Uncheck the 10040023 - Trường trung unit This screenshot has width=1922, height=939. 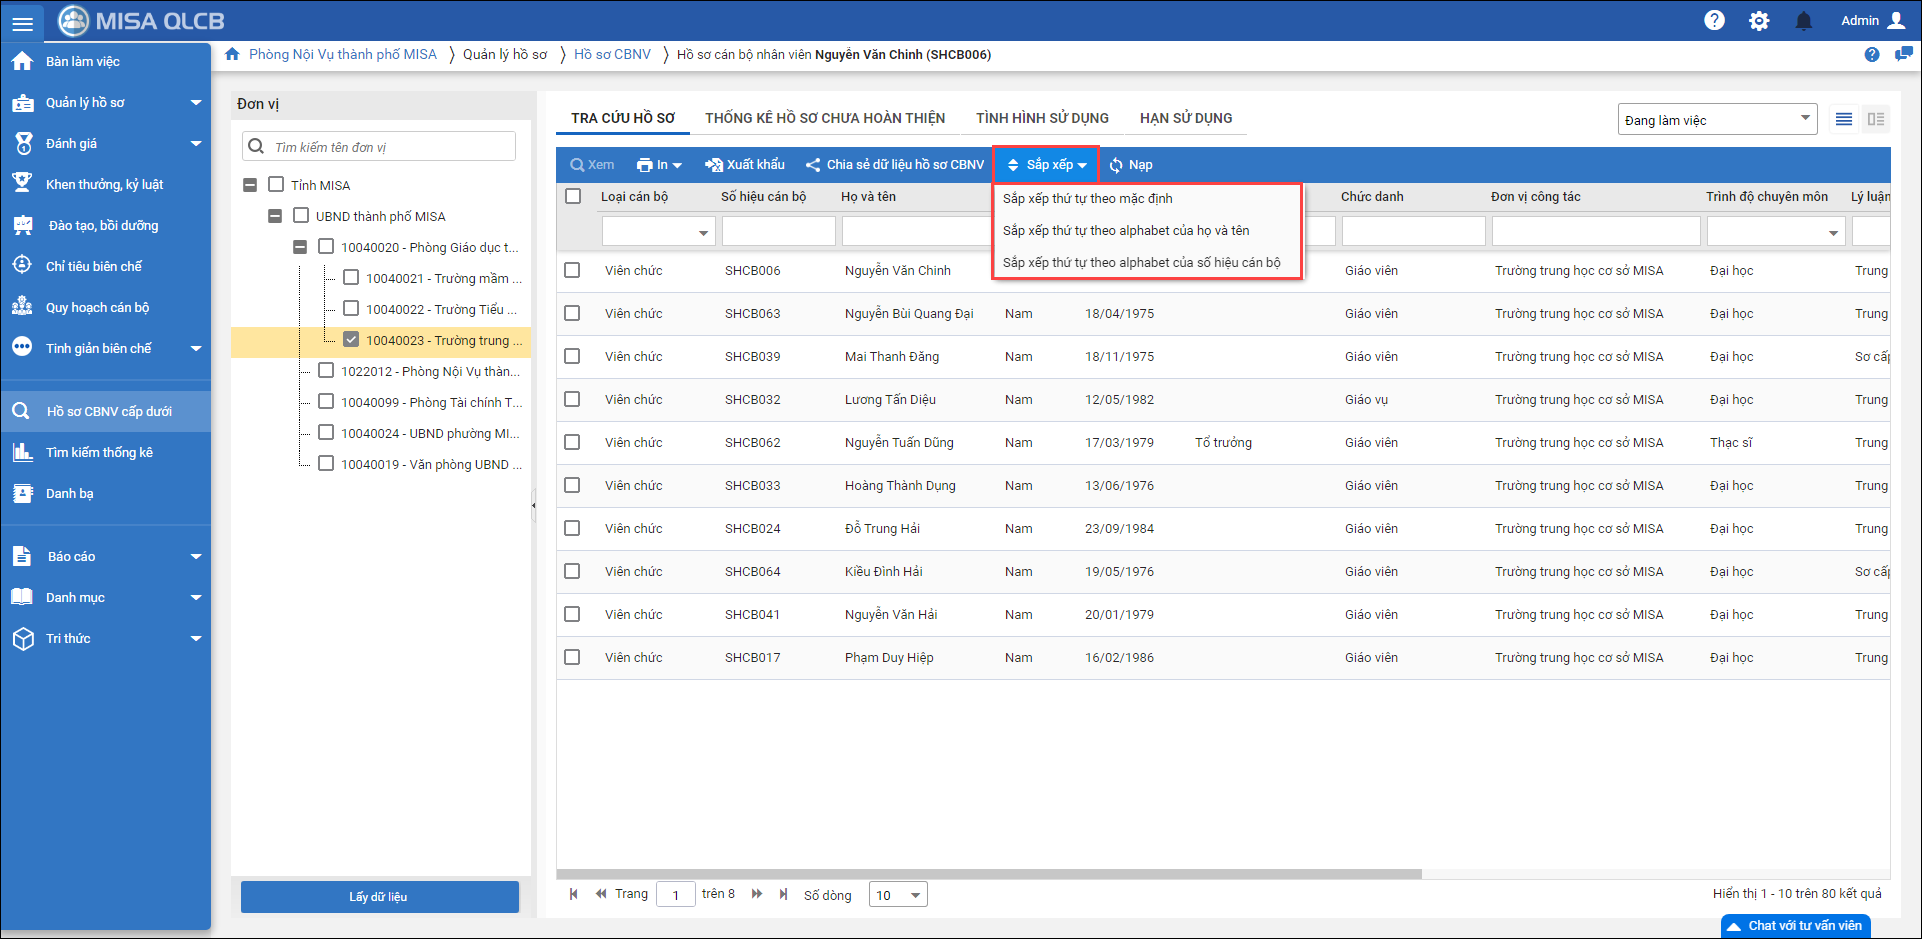coord(351,340)
